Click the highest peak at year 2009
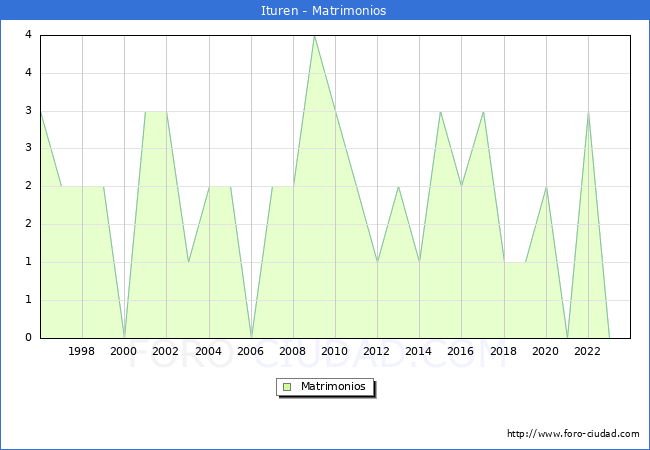Image resolution: width=650 pixels, height=450 pixels. (x=314, y=36)
